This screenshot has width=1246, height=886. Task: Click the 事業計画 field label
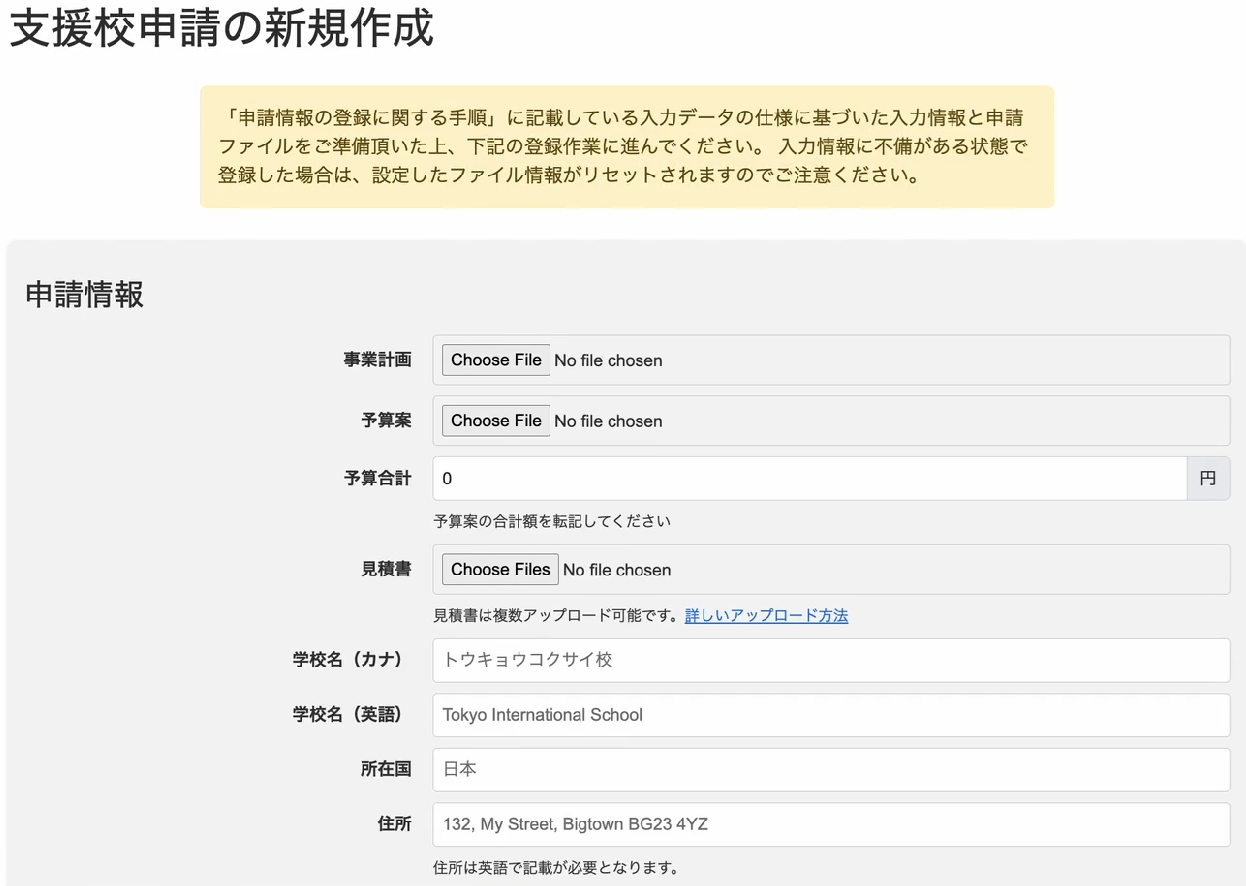tap(377, 360)
